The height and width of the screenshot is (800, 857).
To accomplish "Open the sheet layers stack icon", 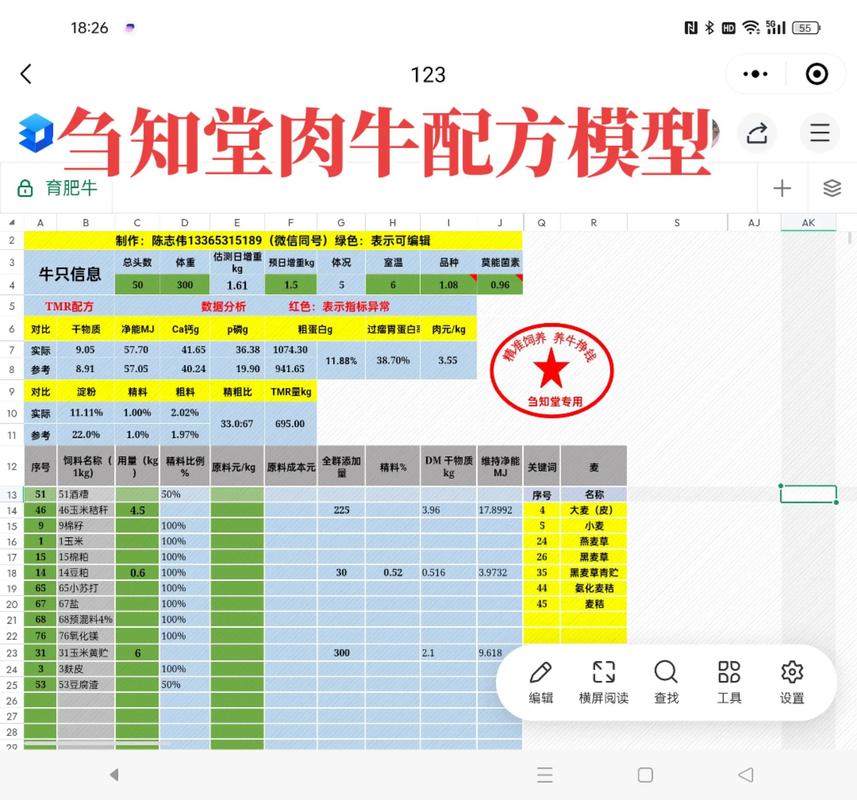I will (x=832, y=188).
